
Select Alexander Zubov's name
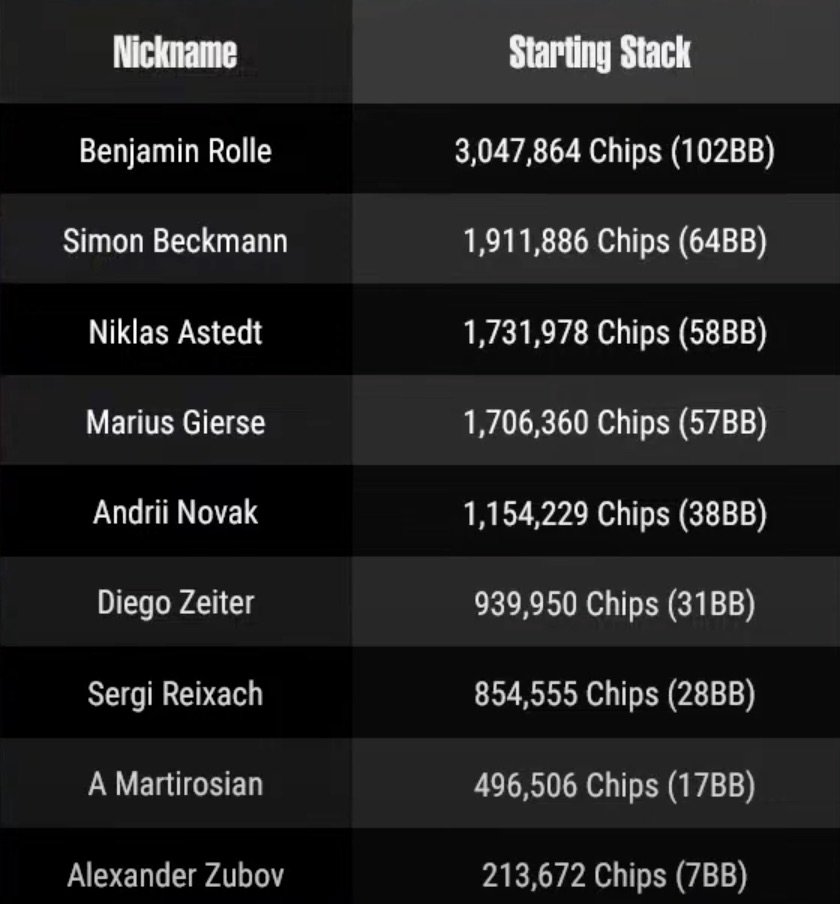pyautogui.click(x=175, y=876)
